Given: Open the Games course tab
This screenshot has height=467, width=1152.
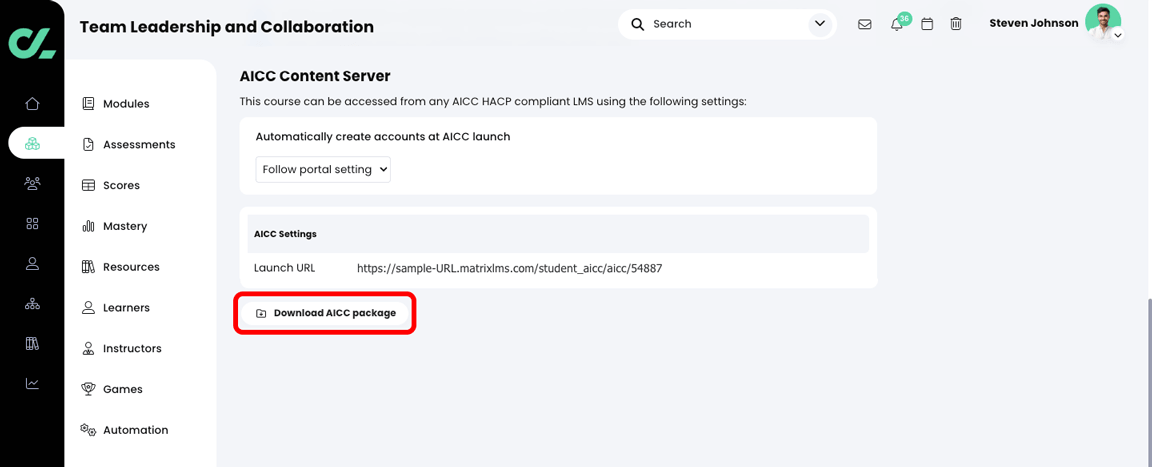Looking at the screenshot, I should (112, 389).
